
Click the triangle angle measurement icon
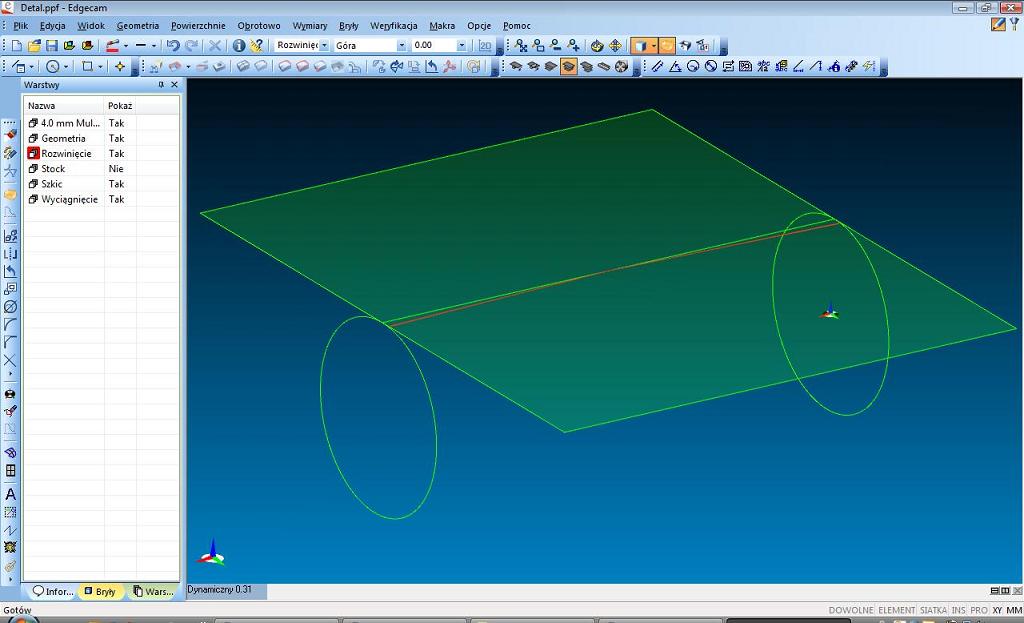[675, 66]
